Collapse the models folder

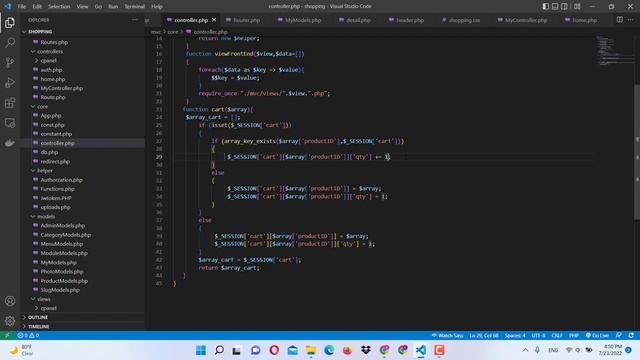click(46, 216)
